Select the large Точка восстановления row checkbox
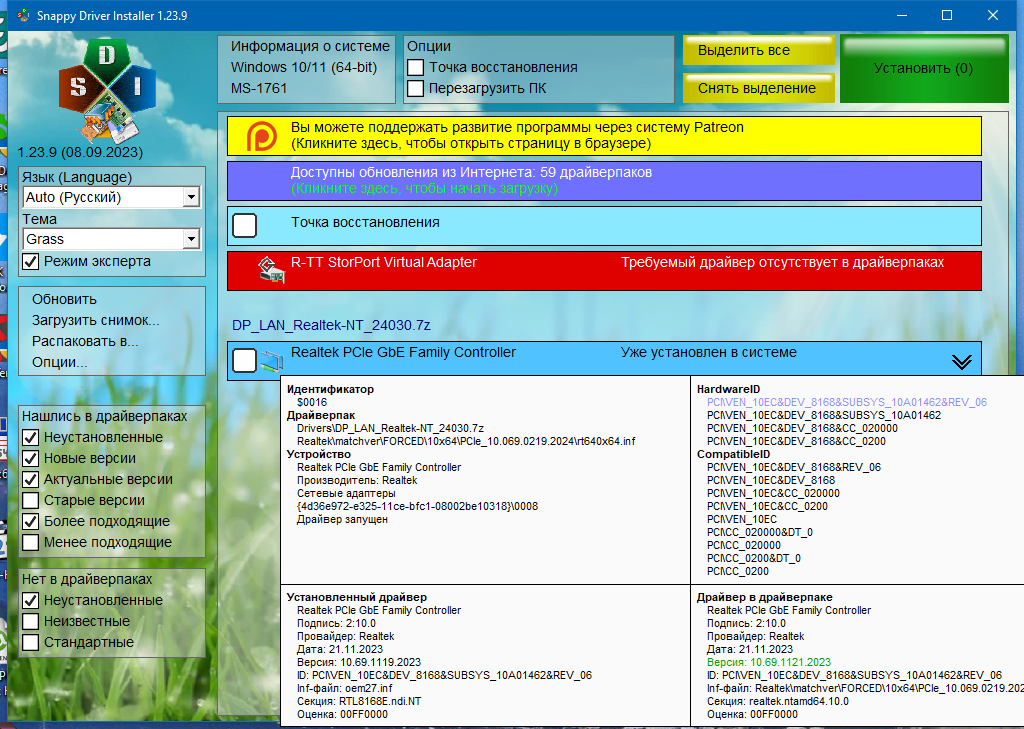 245,225
